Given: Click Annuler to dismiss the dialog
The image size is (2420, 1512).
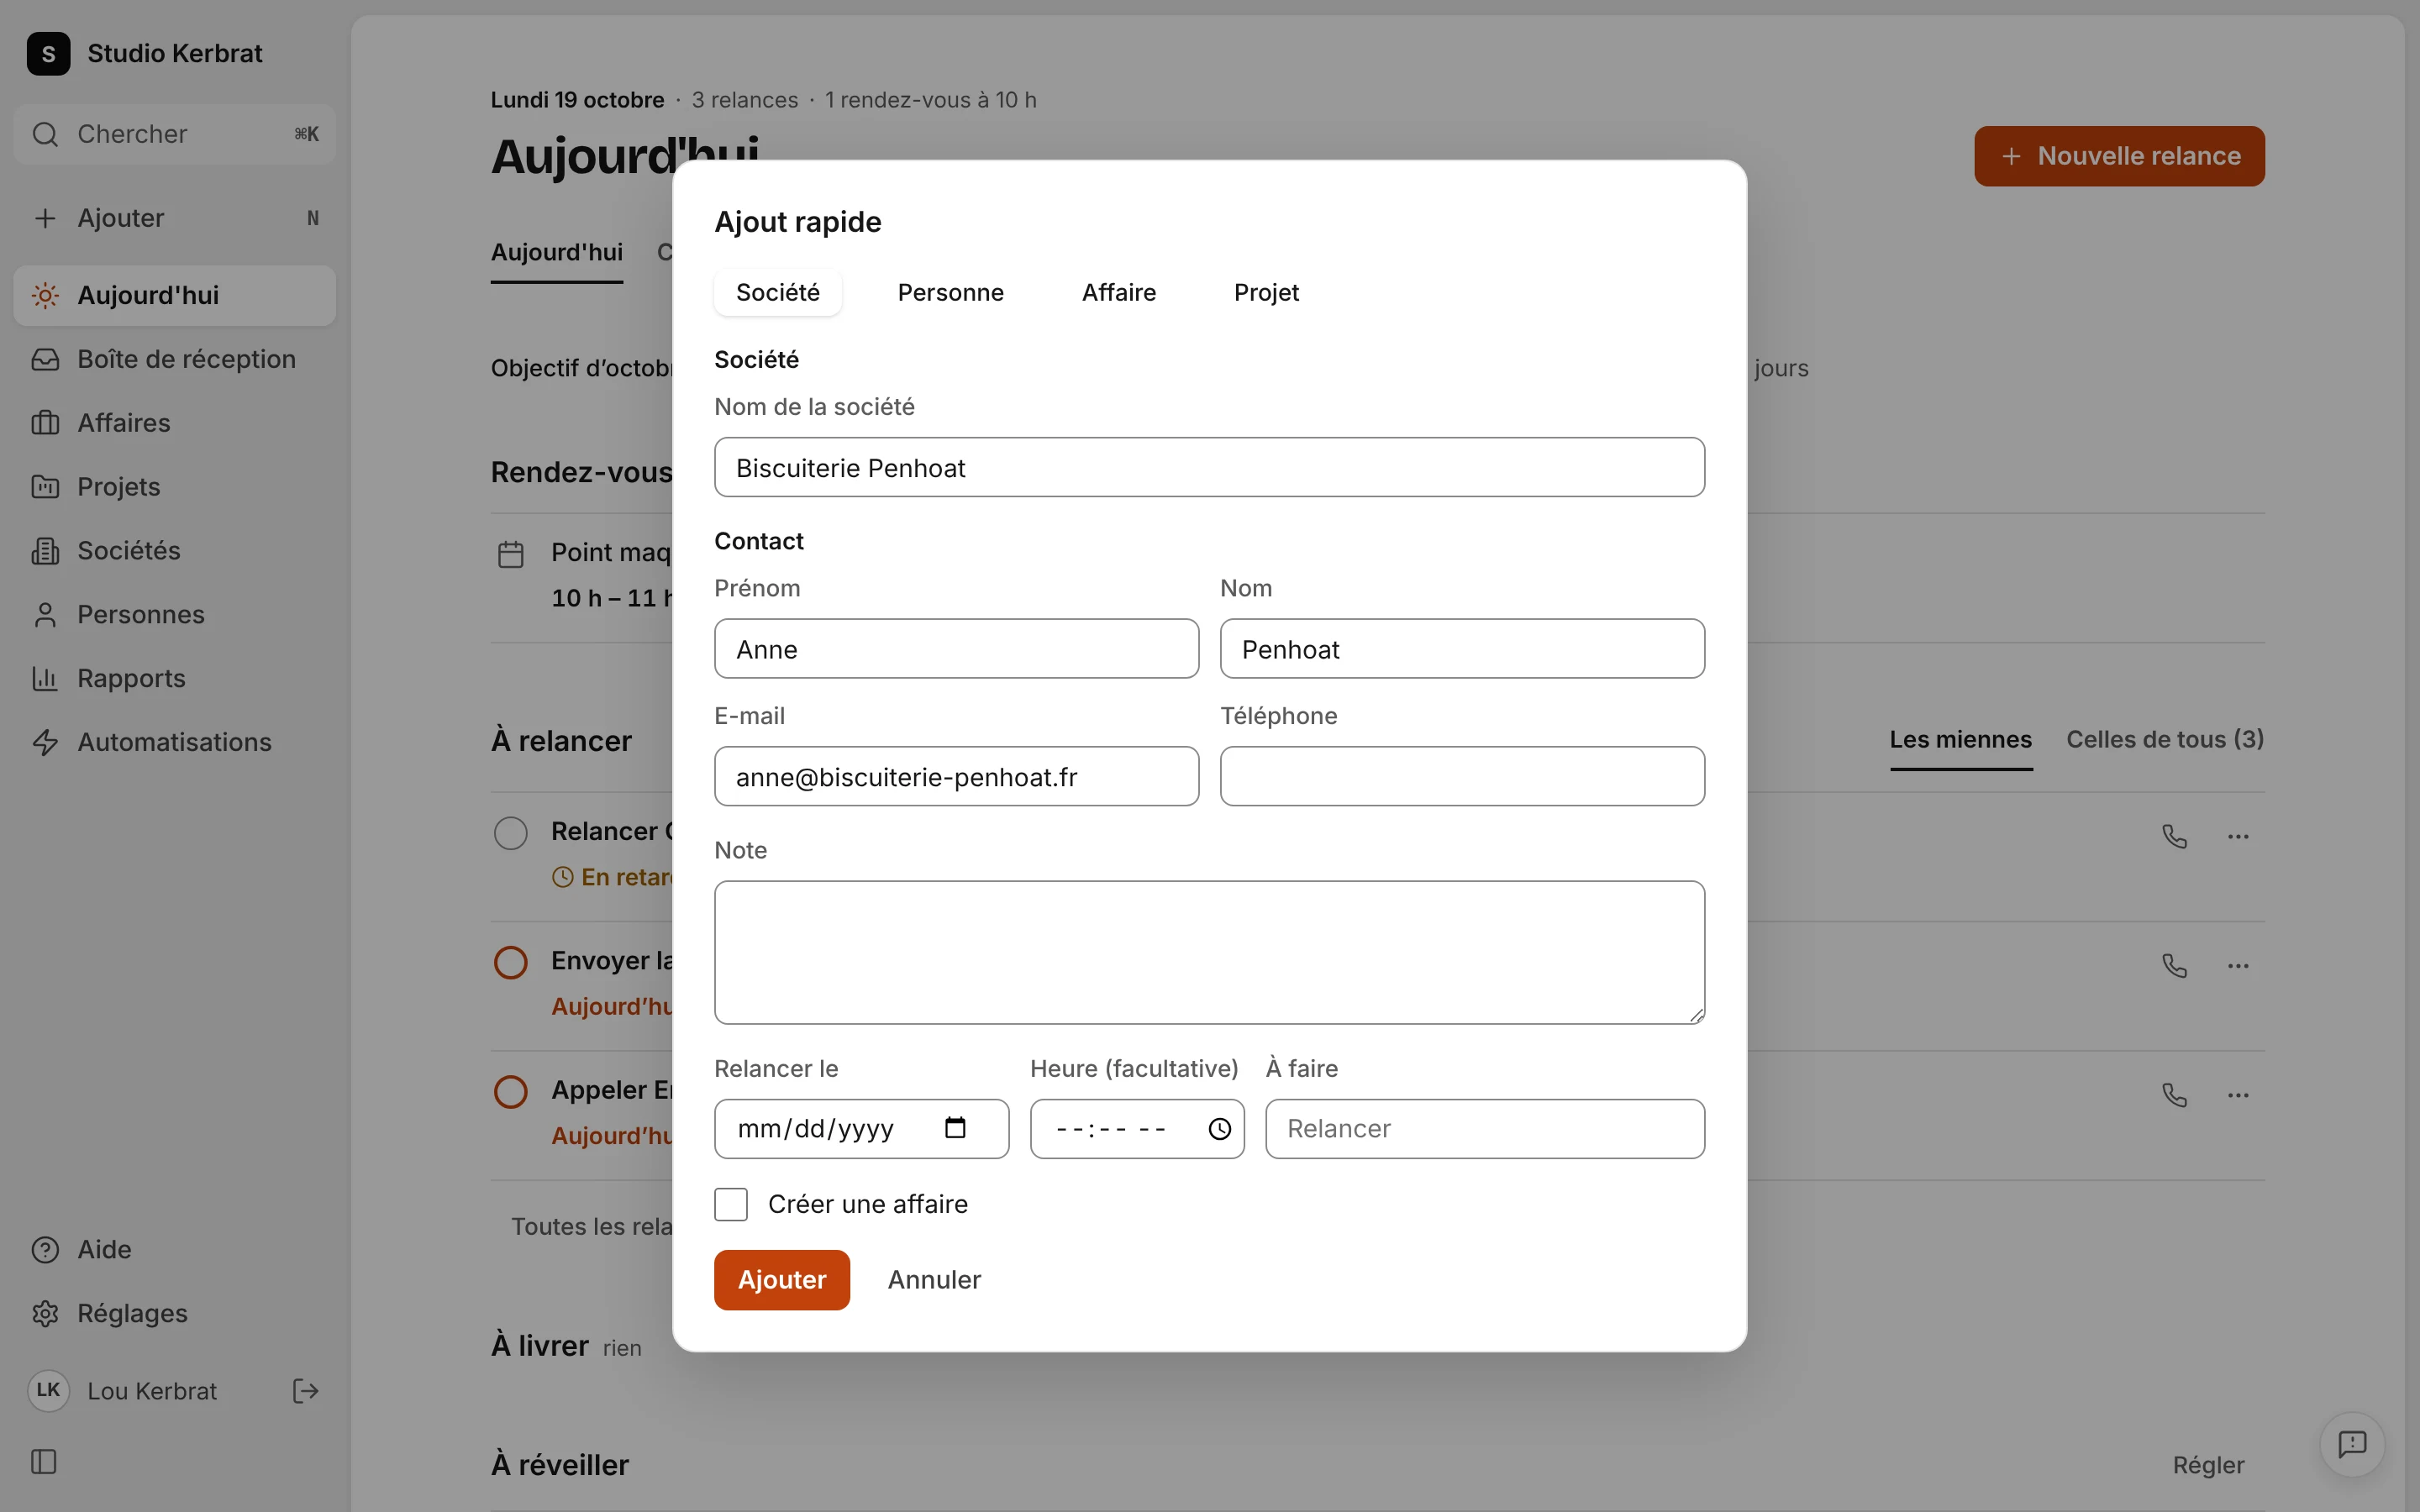Looking at the screenshot, I should [x=934, y=1279].
